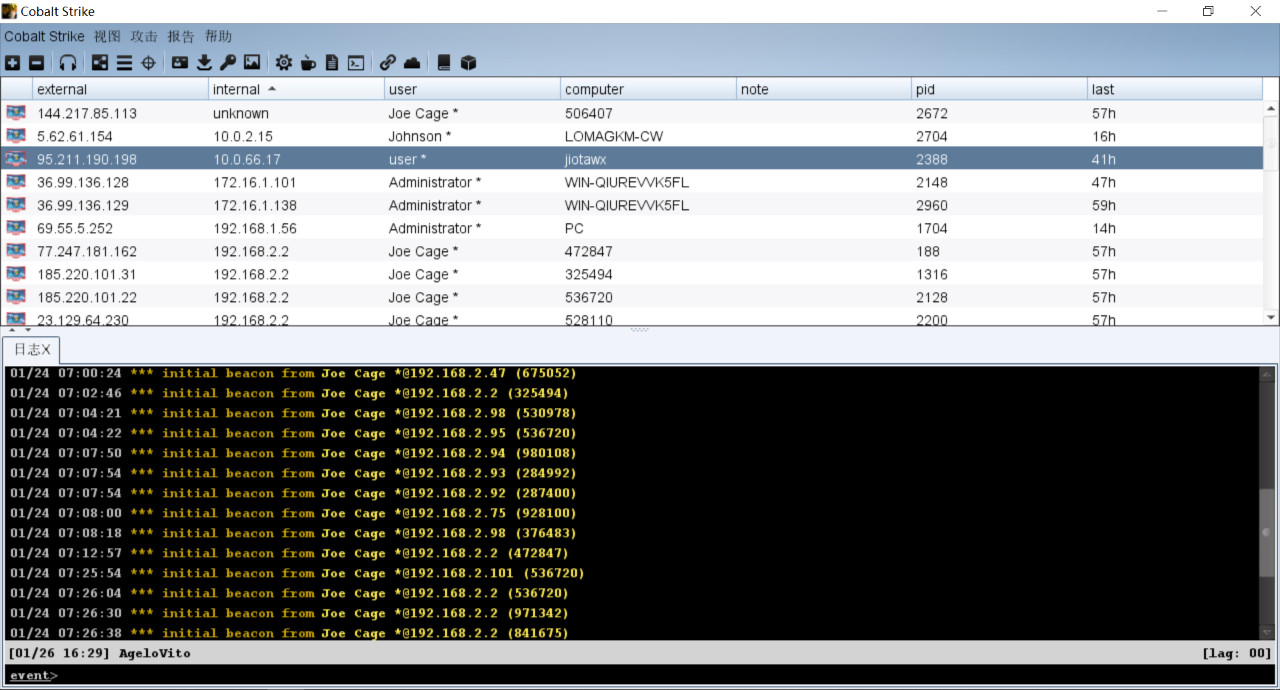Generate MS Office macro document icon

[332, 63]
